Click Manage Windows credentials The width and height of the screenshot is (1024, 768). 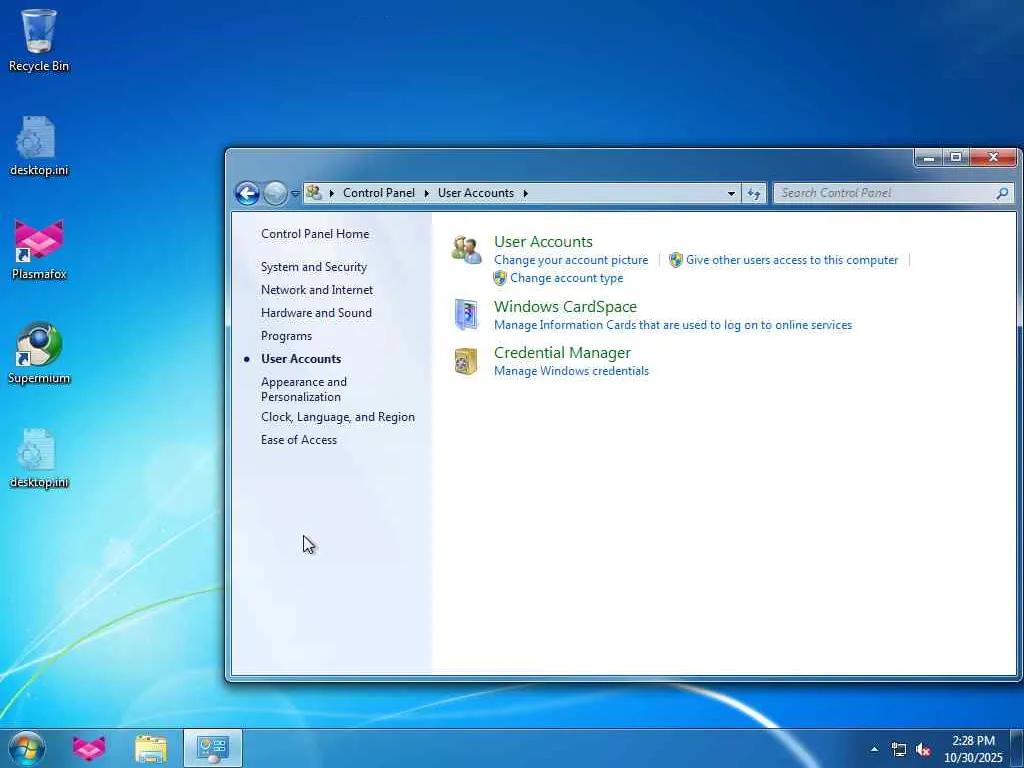coord(571,371)
